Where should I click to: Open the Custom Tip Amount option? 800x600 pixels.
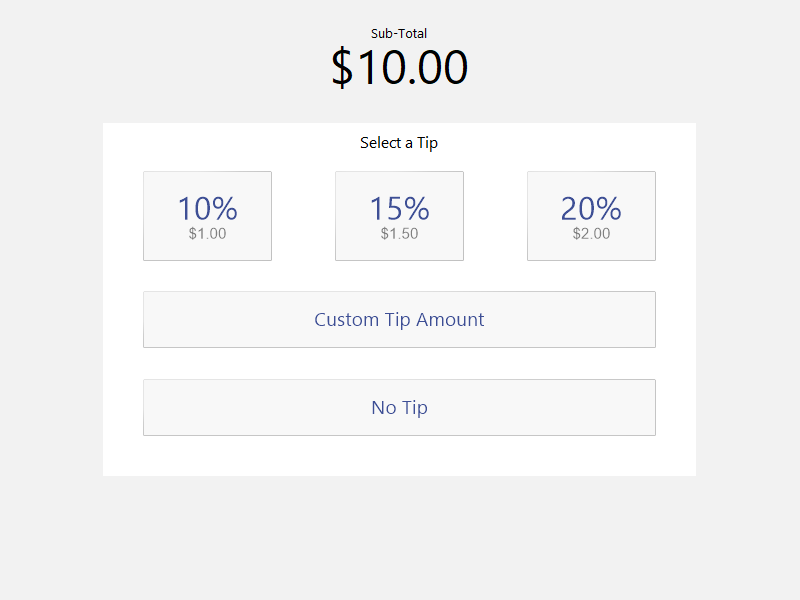(x=399, y=319)
